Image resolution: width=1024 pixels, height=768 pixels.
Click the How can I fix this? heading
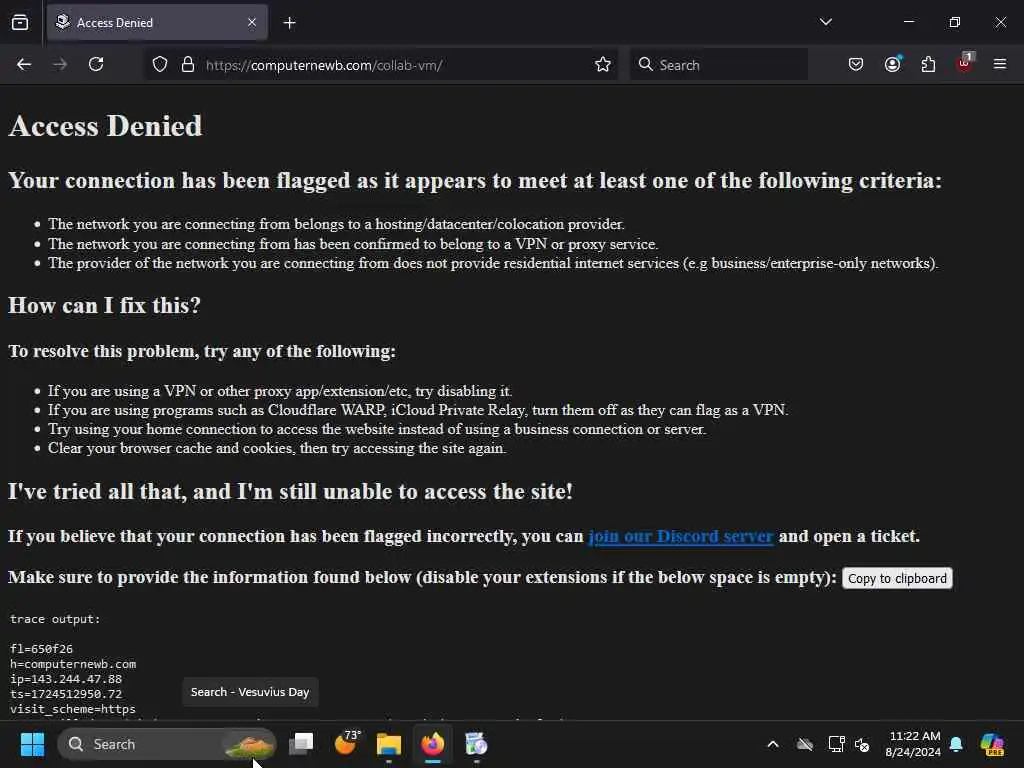(104, 306)
